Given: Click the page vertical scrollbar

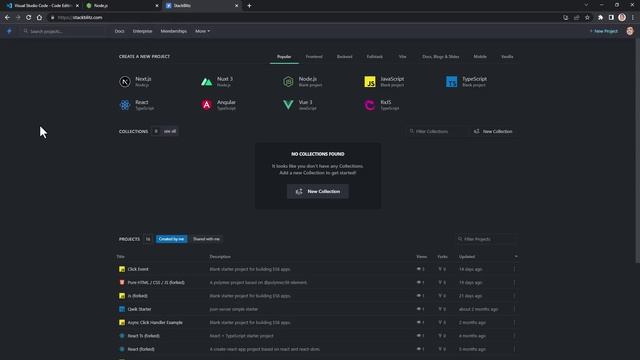Looking at the screenshot, I should pyautogui.click(x=637, y=151).
